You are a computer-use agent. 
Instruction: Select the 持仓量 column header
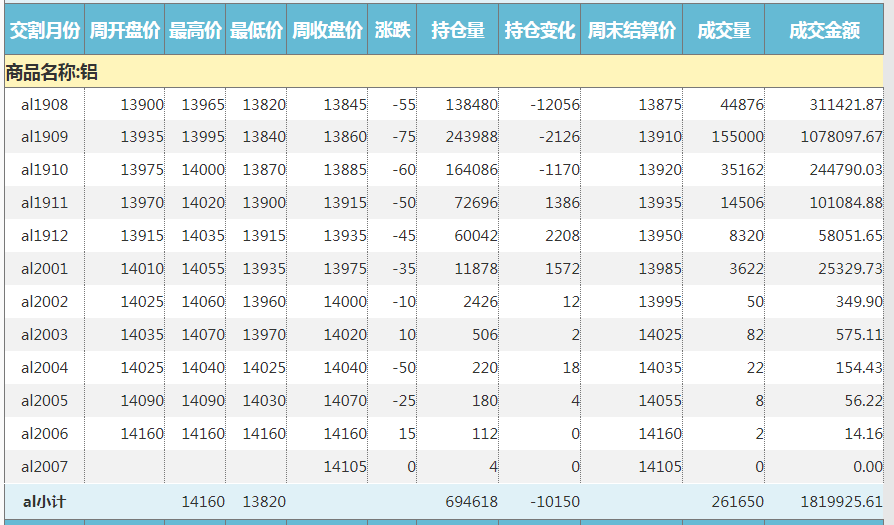tap(457, 31)
